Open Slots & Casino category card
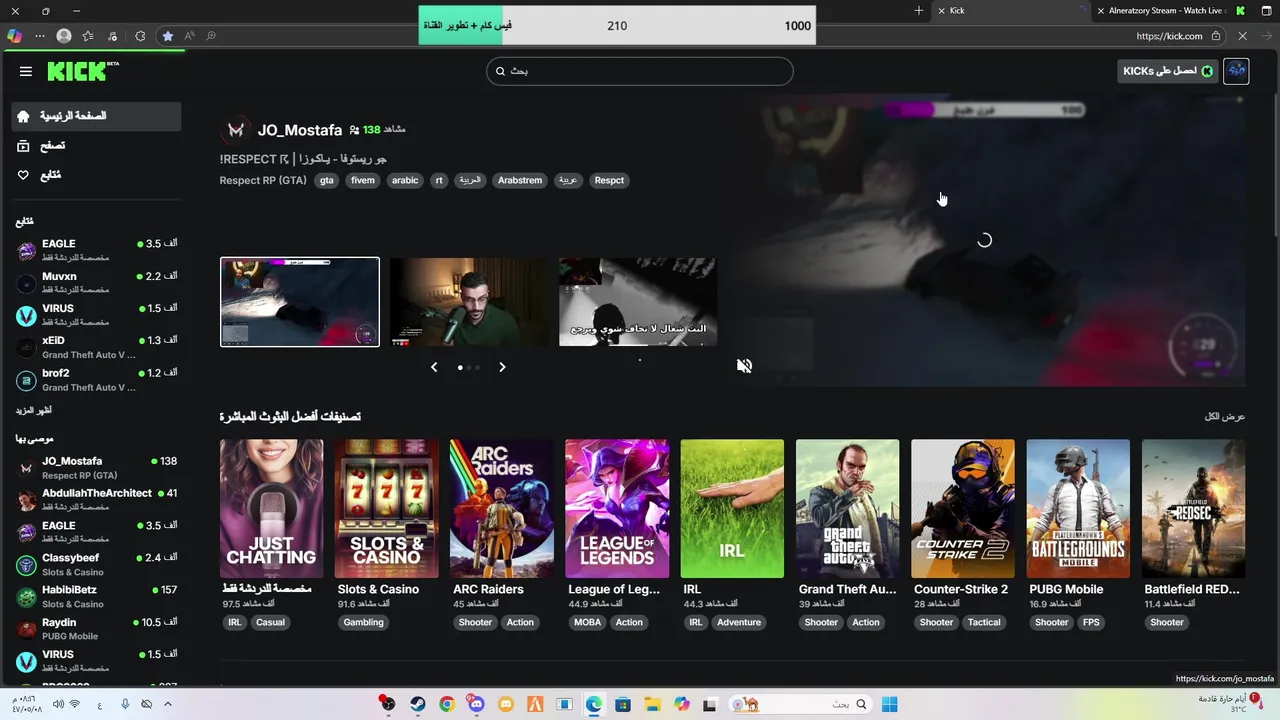 click(x=387, y=509)
